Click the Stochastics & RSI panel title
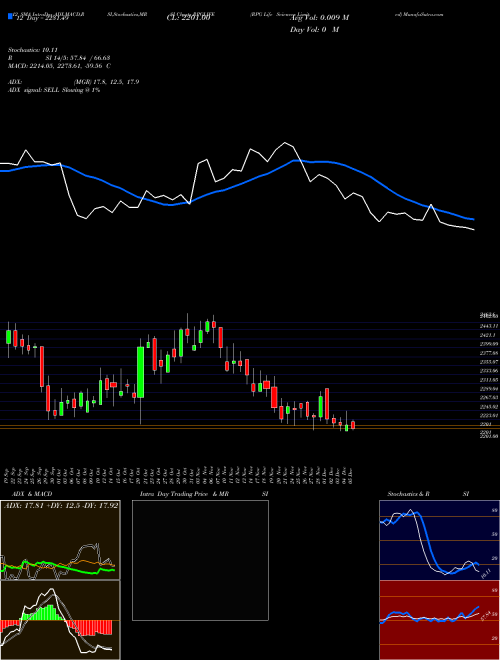Screen dimensions: 500x660 click(x=428, y=494)
